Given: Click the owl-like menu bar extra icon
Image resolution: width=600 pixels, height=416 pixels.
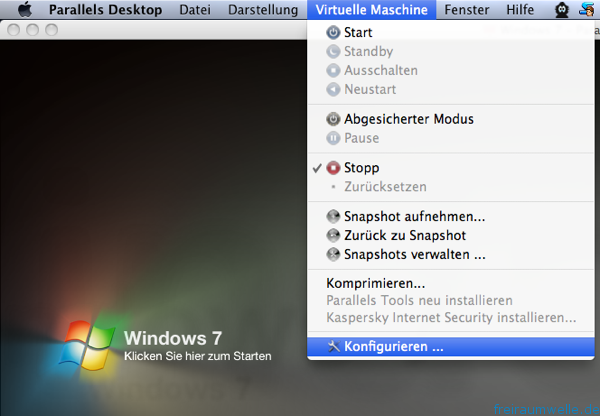Looking at the screenshot, I should coord(562,10).
